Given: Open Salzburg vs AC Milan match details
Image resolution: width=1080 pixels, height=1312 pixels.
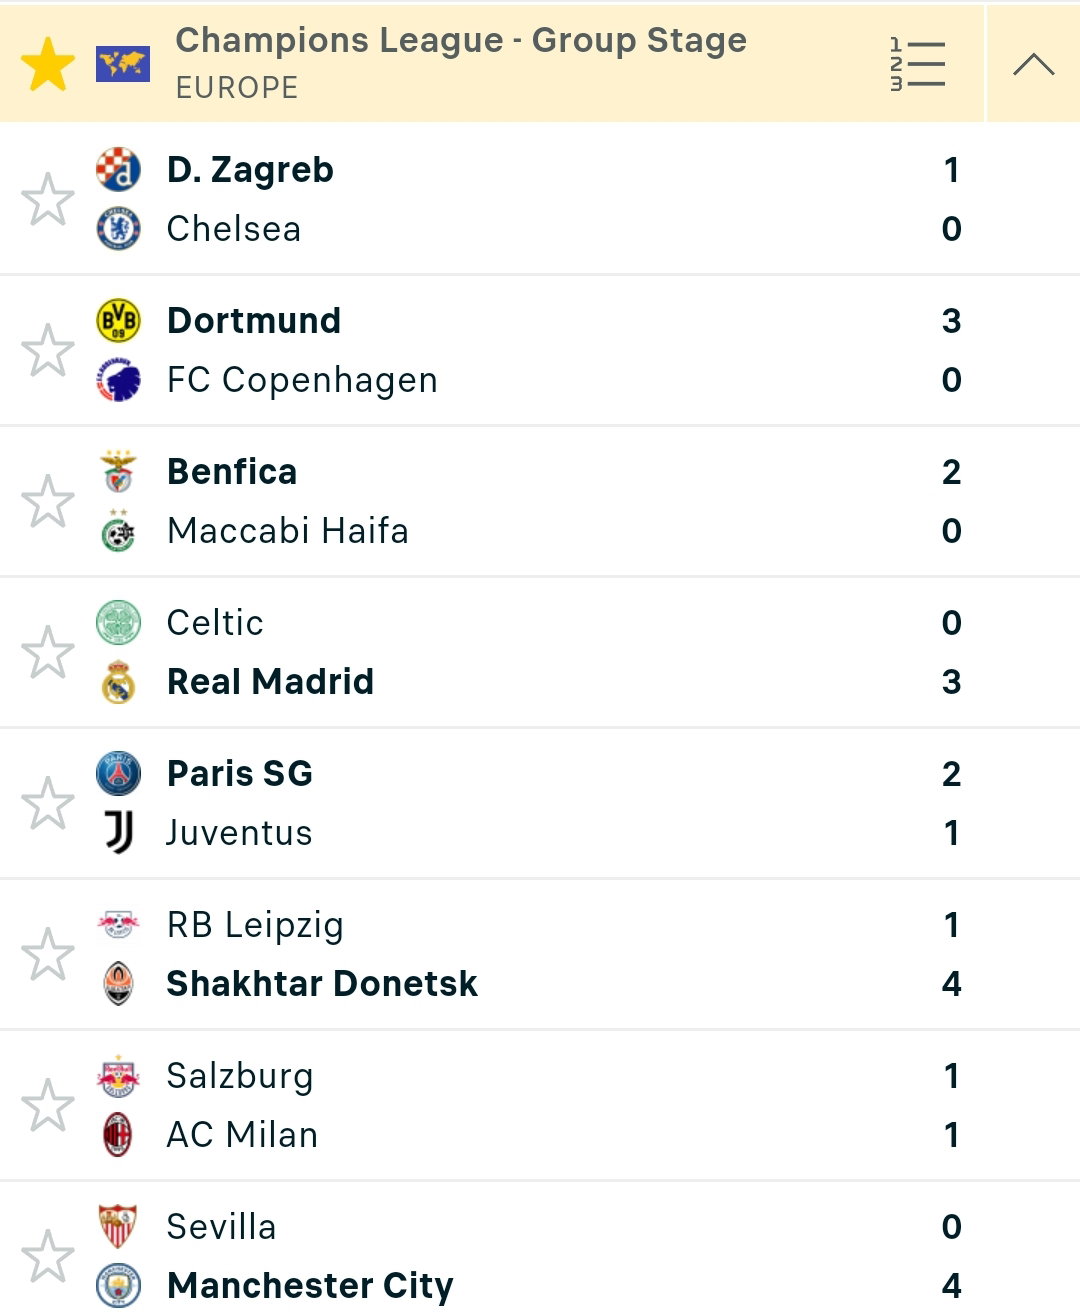Looking at the screenshot, I should point(540,1105).
